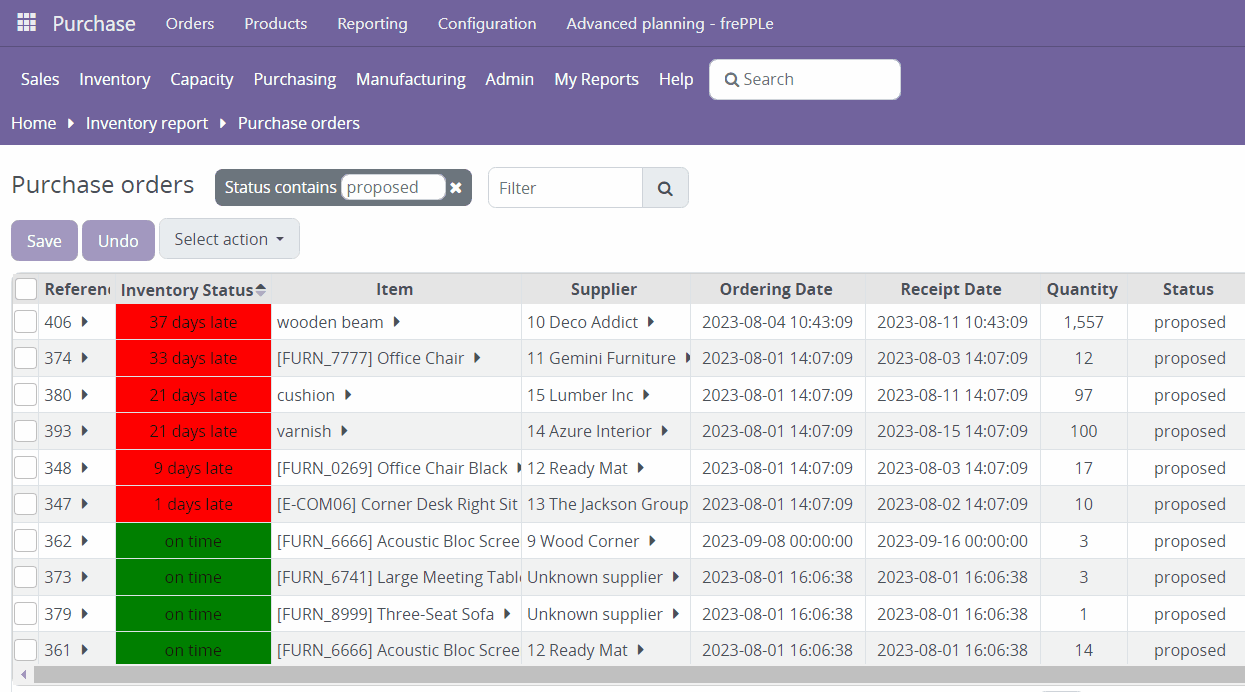The image size is (1245, 692).
Task: Switch to the Manufacturing tab
Action: point(410,79)
